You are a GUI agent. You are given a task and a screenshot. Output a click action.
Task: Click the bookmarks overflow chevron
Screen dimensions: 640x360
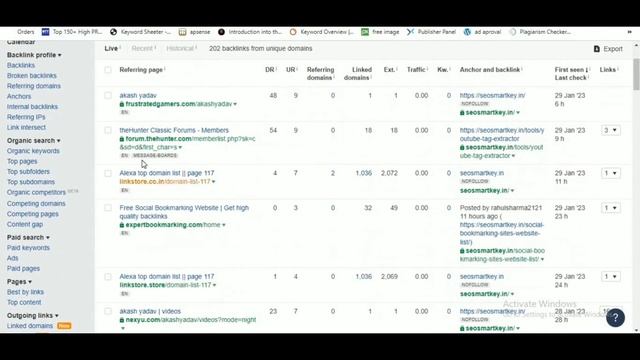click(x=629, y=32)
